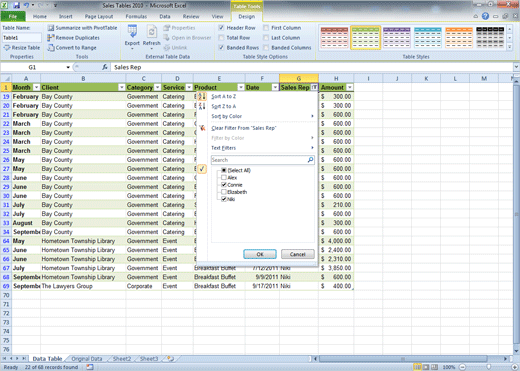The width and height of the screenshot is (520, 371).
Task: Open Sort by Color submenu
Action: point(262,116)
